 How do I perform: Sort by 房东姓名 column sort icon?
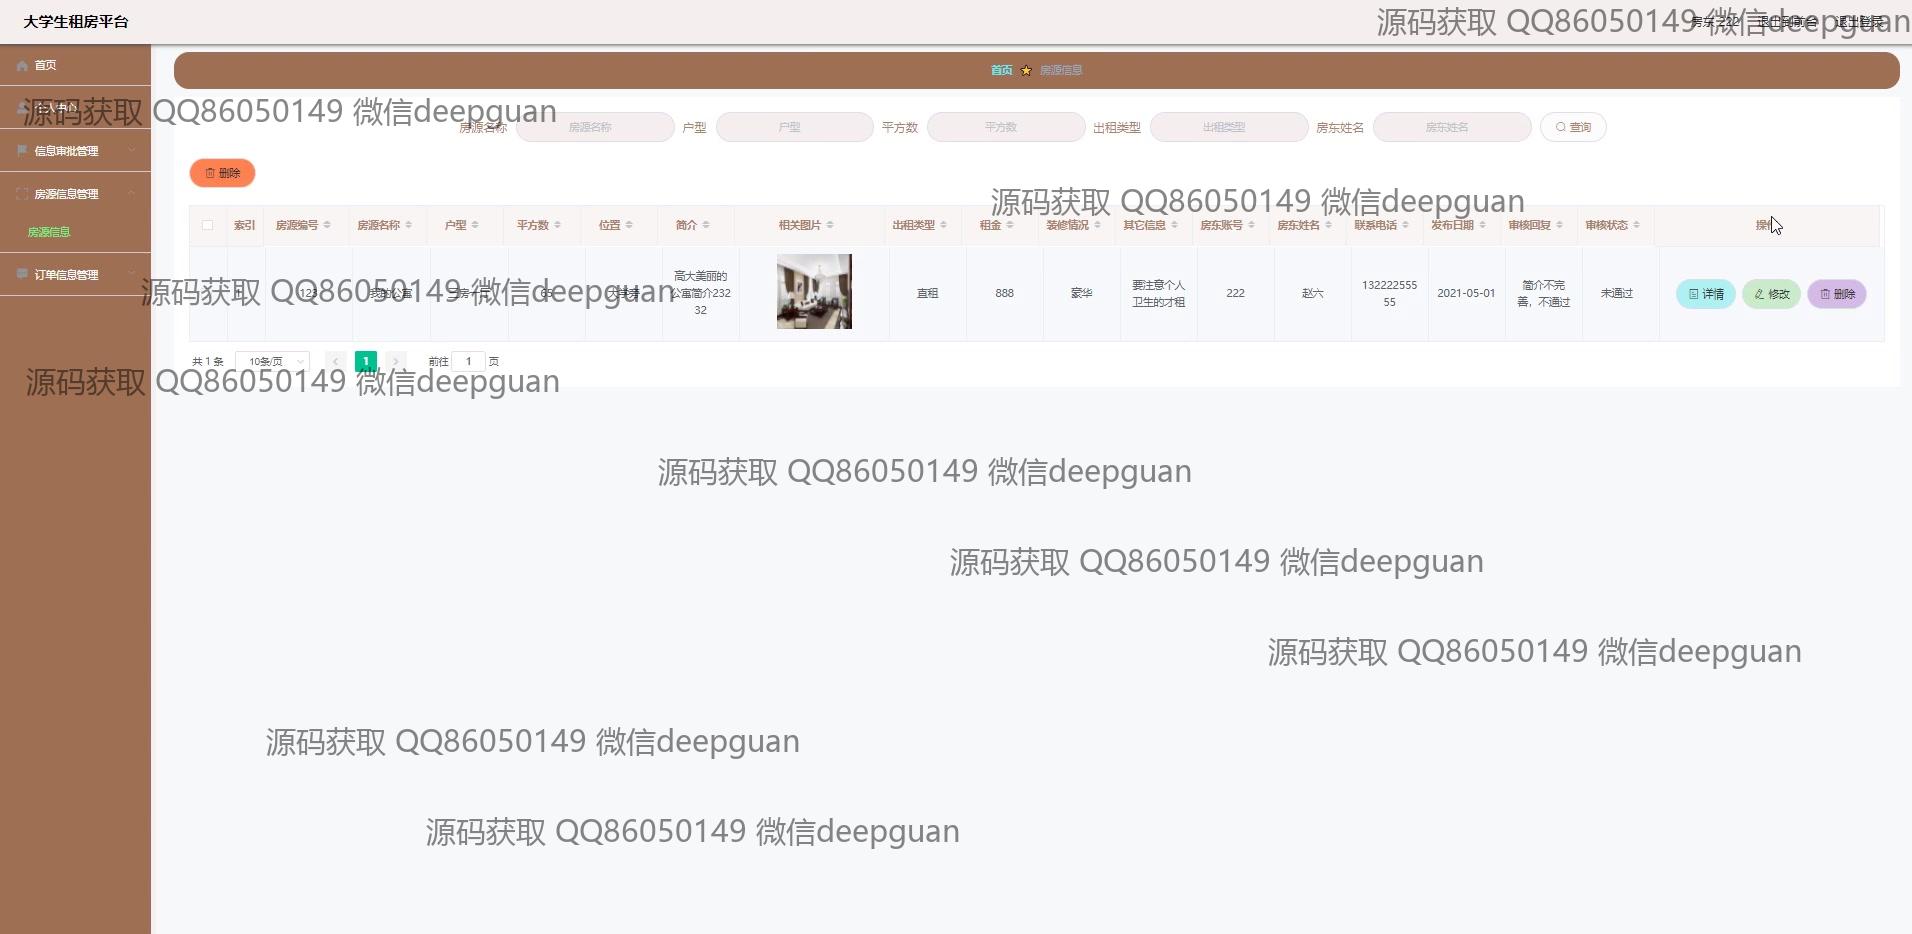[x=1328, y=225]
